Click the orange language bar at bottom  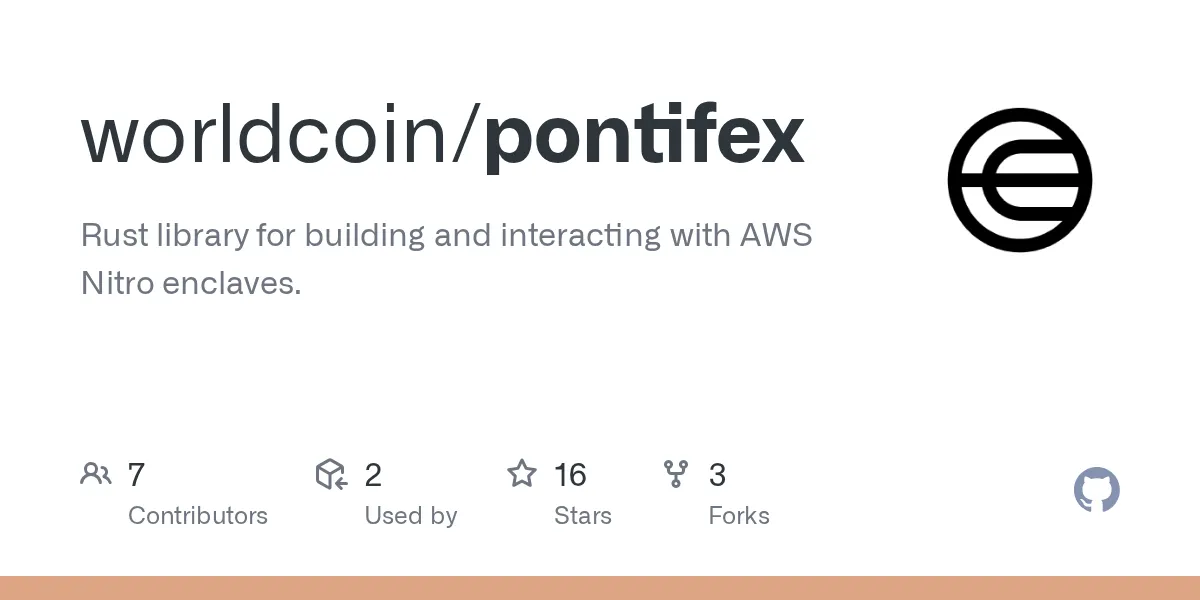coord(600,588)
